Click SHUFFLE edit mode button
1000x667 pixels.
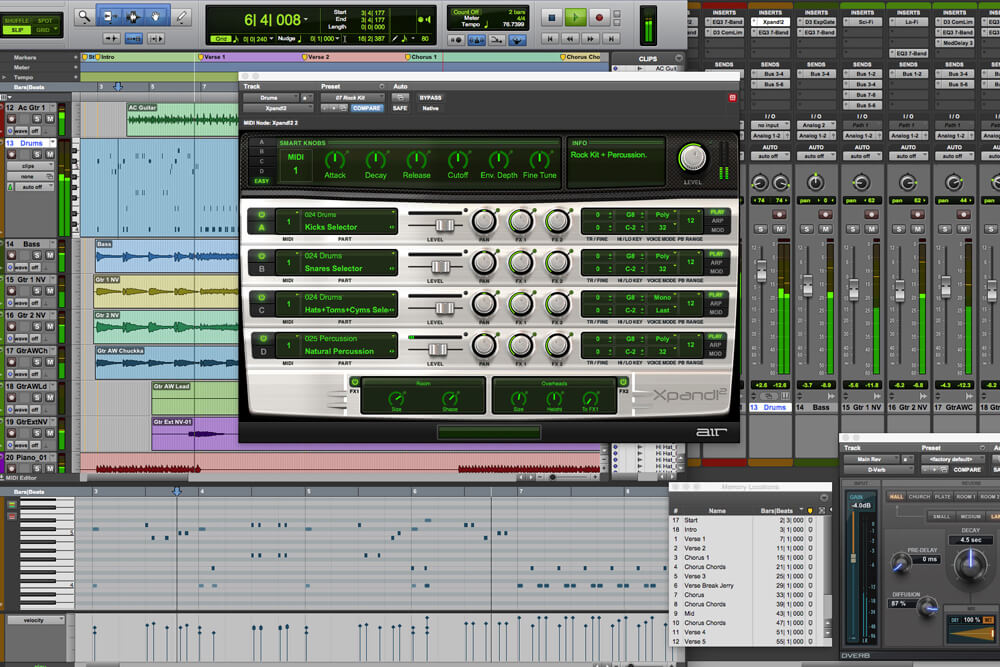(17, 21)
